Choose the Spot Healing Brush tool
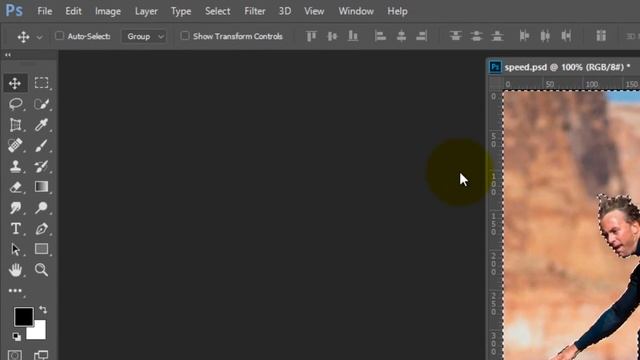 tap(16, 146)
